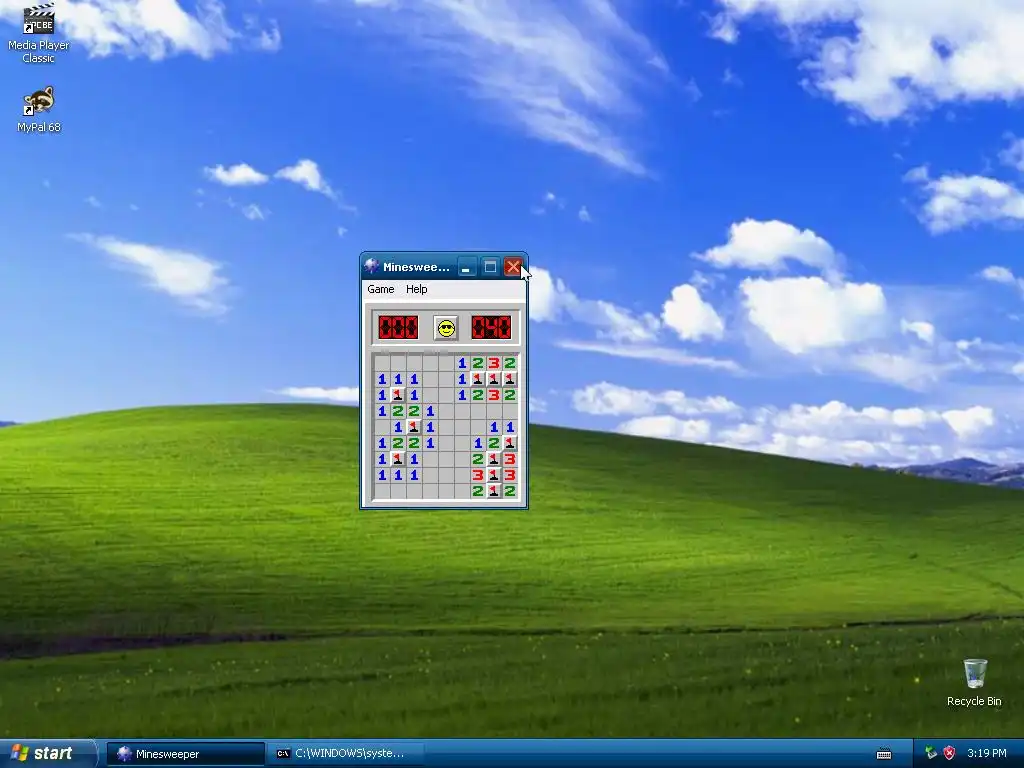This screenshot has height=768, width=1024.
Task: Click the red 3 directly below the three flags
Action: (x=494, y=395)
